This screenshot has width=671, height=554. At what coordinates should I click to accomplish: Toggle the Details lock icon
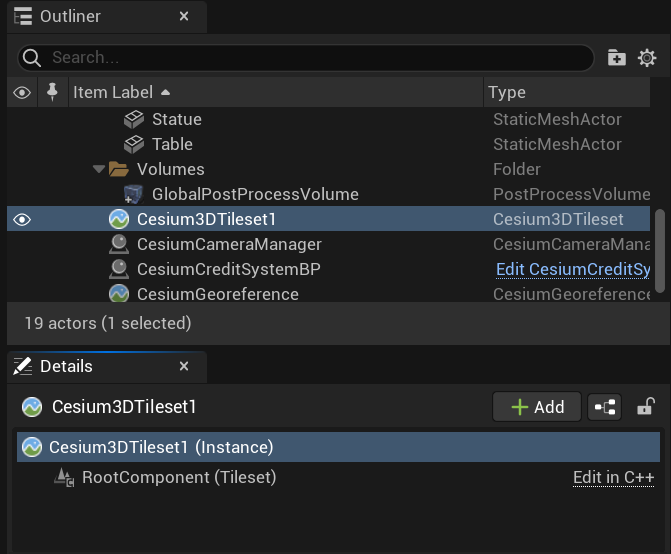coord(646,406)
